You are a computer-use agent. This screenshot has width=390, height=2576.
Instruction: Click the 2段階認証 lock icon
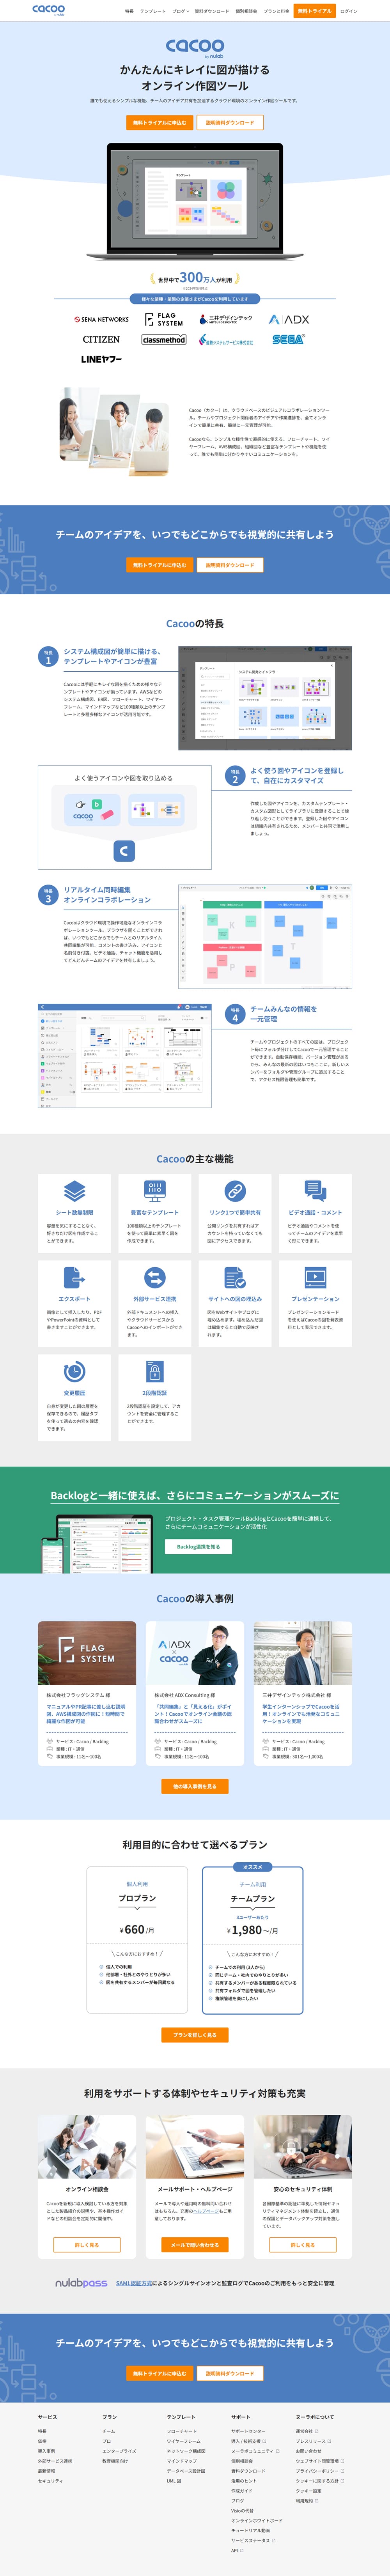[155, 1371]
